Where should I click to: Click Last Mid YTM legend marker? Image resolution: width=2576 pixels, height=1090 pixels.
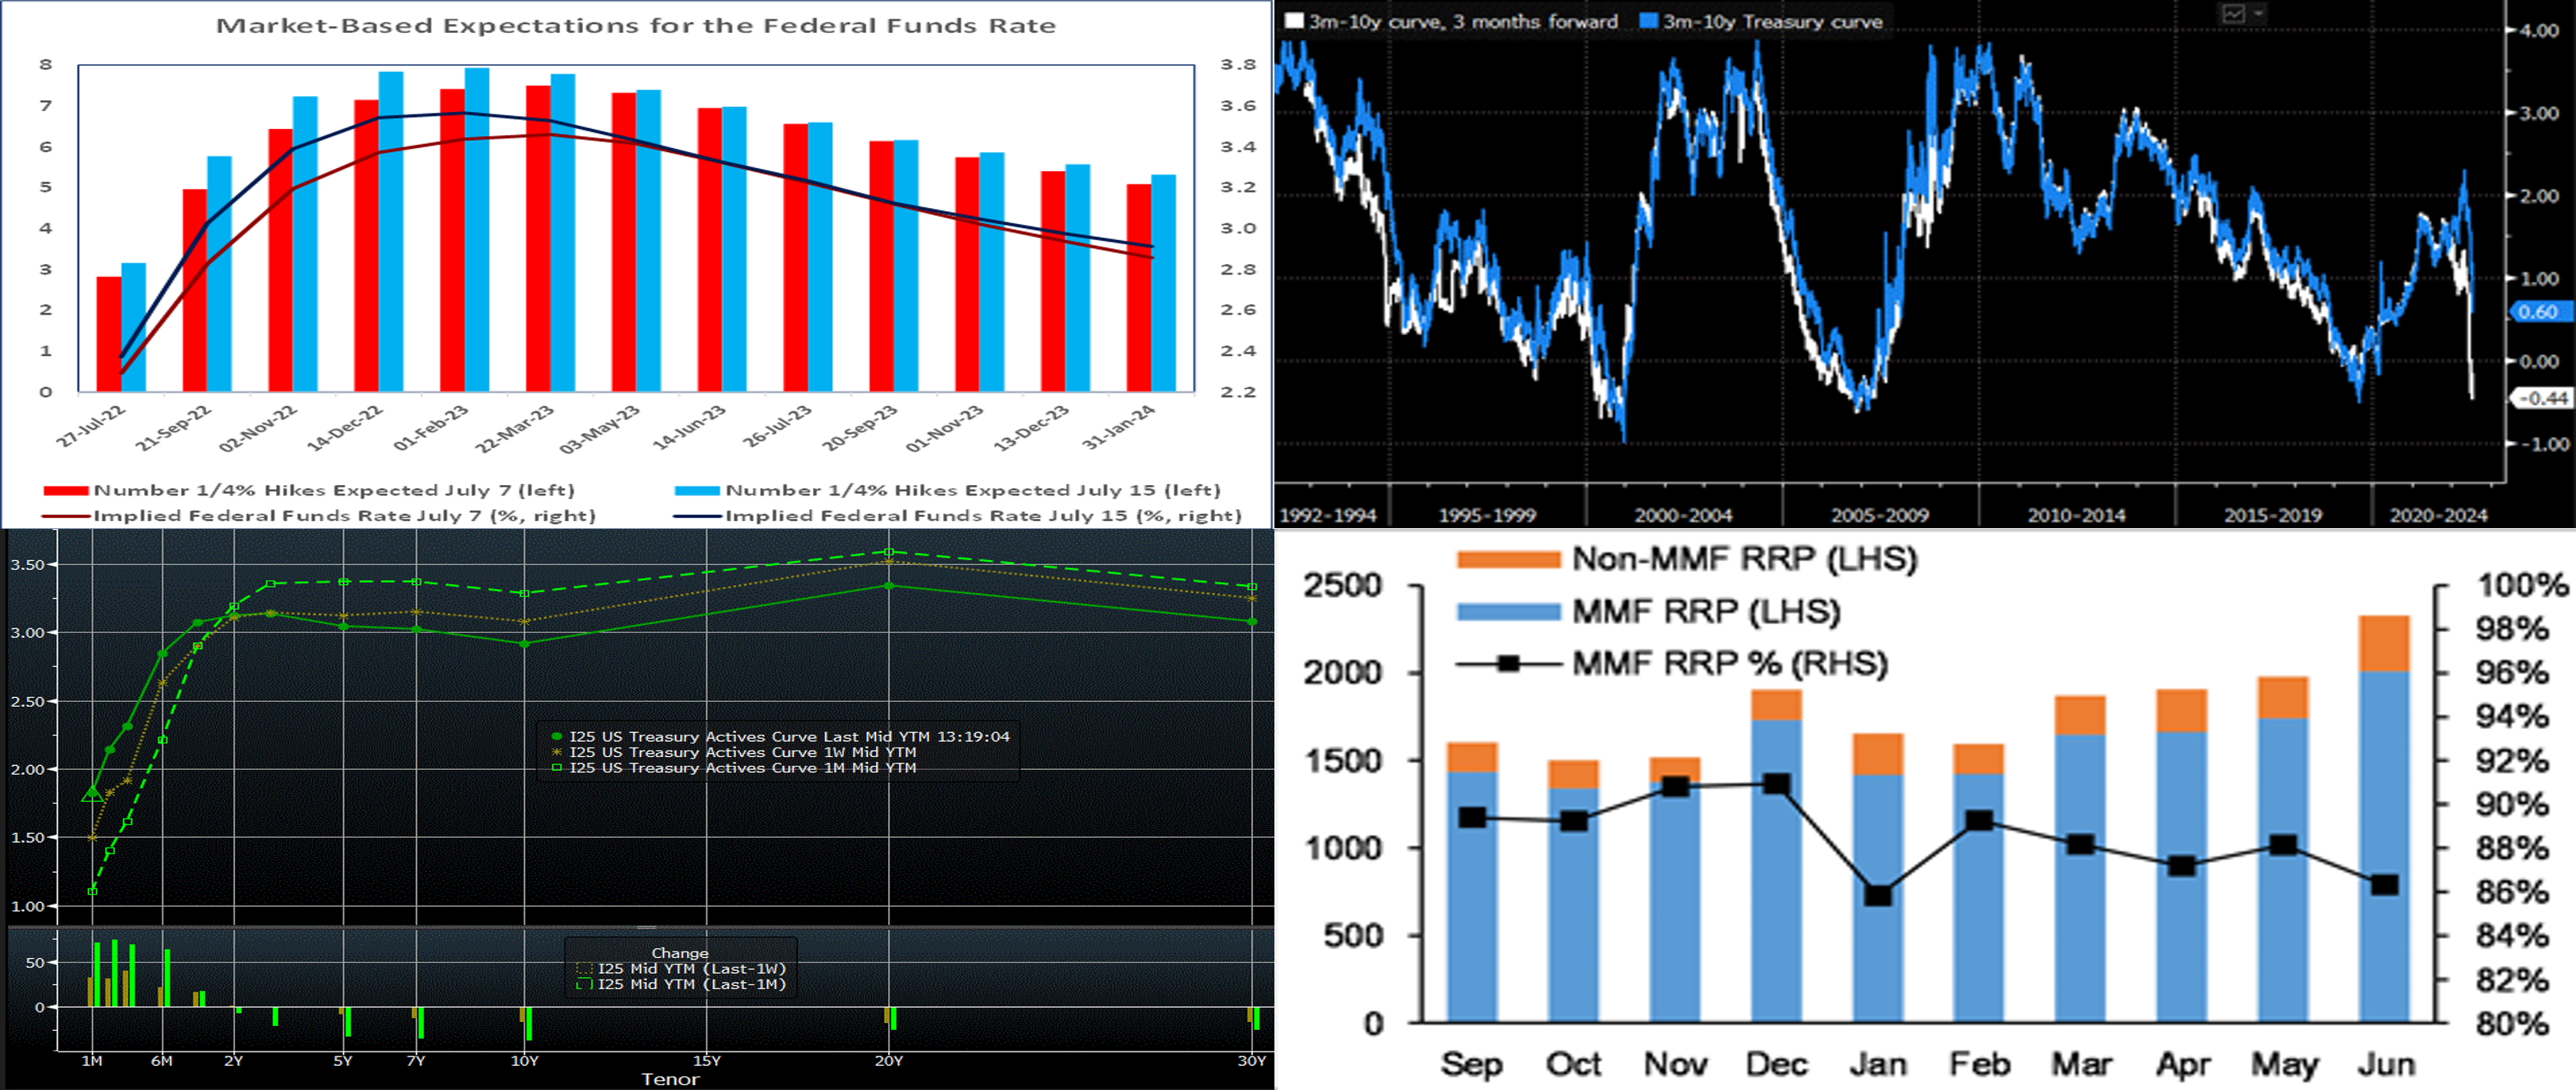[557, 737]
